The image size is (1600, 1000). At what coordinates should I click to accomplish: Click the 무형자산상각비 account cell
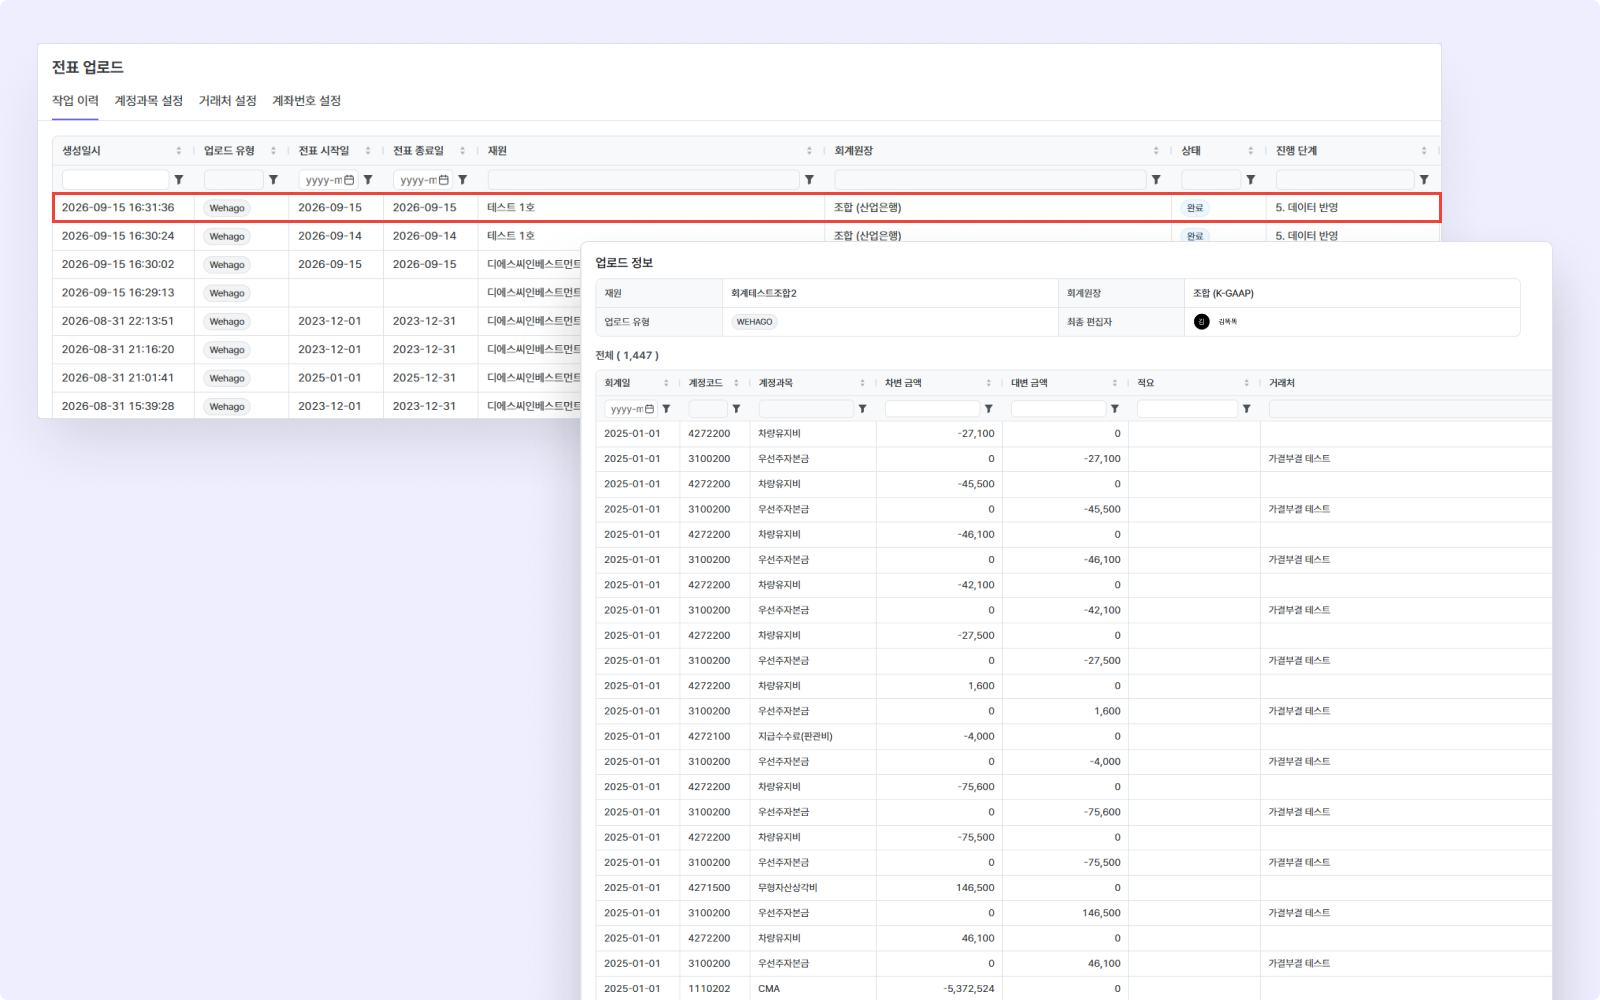click(x=788, y=888)
